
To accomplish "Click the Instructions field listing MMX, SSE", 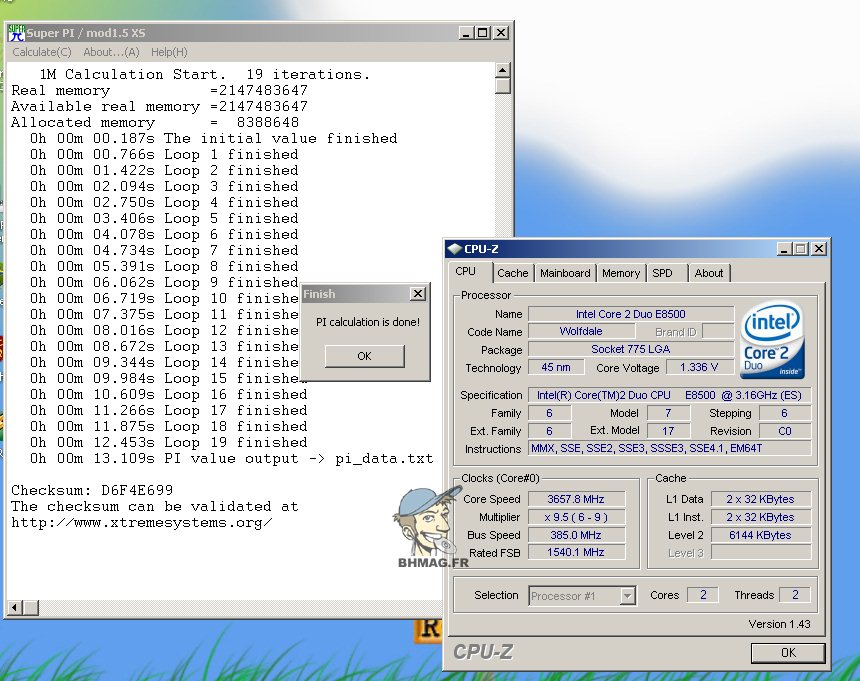I will [x=669, y=449].
